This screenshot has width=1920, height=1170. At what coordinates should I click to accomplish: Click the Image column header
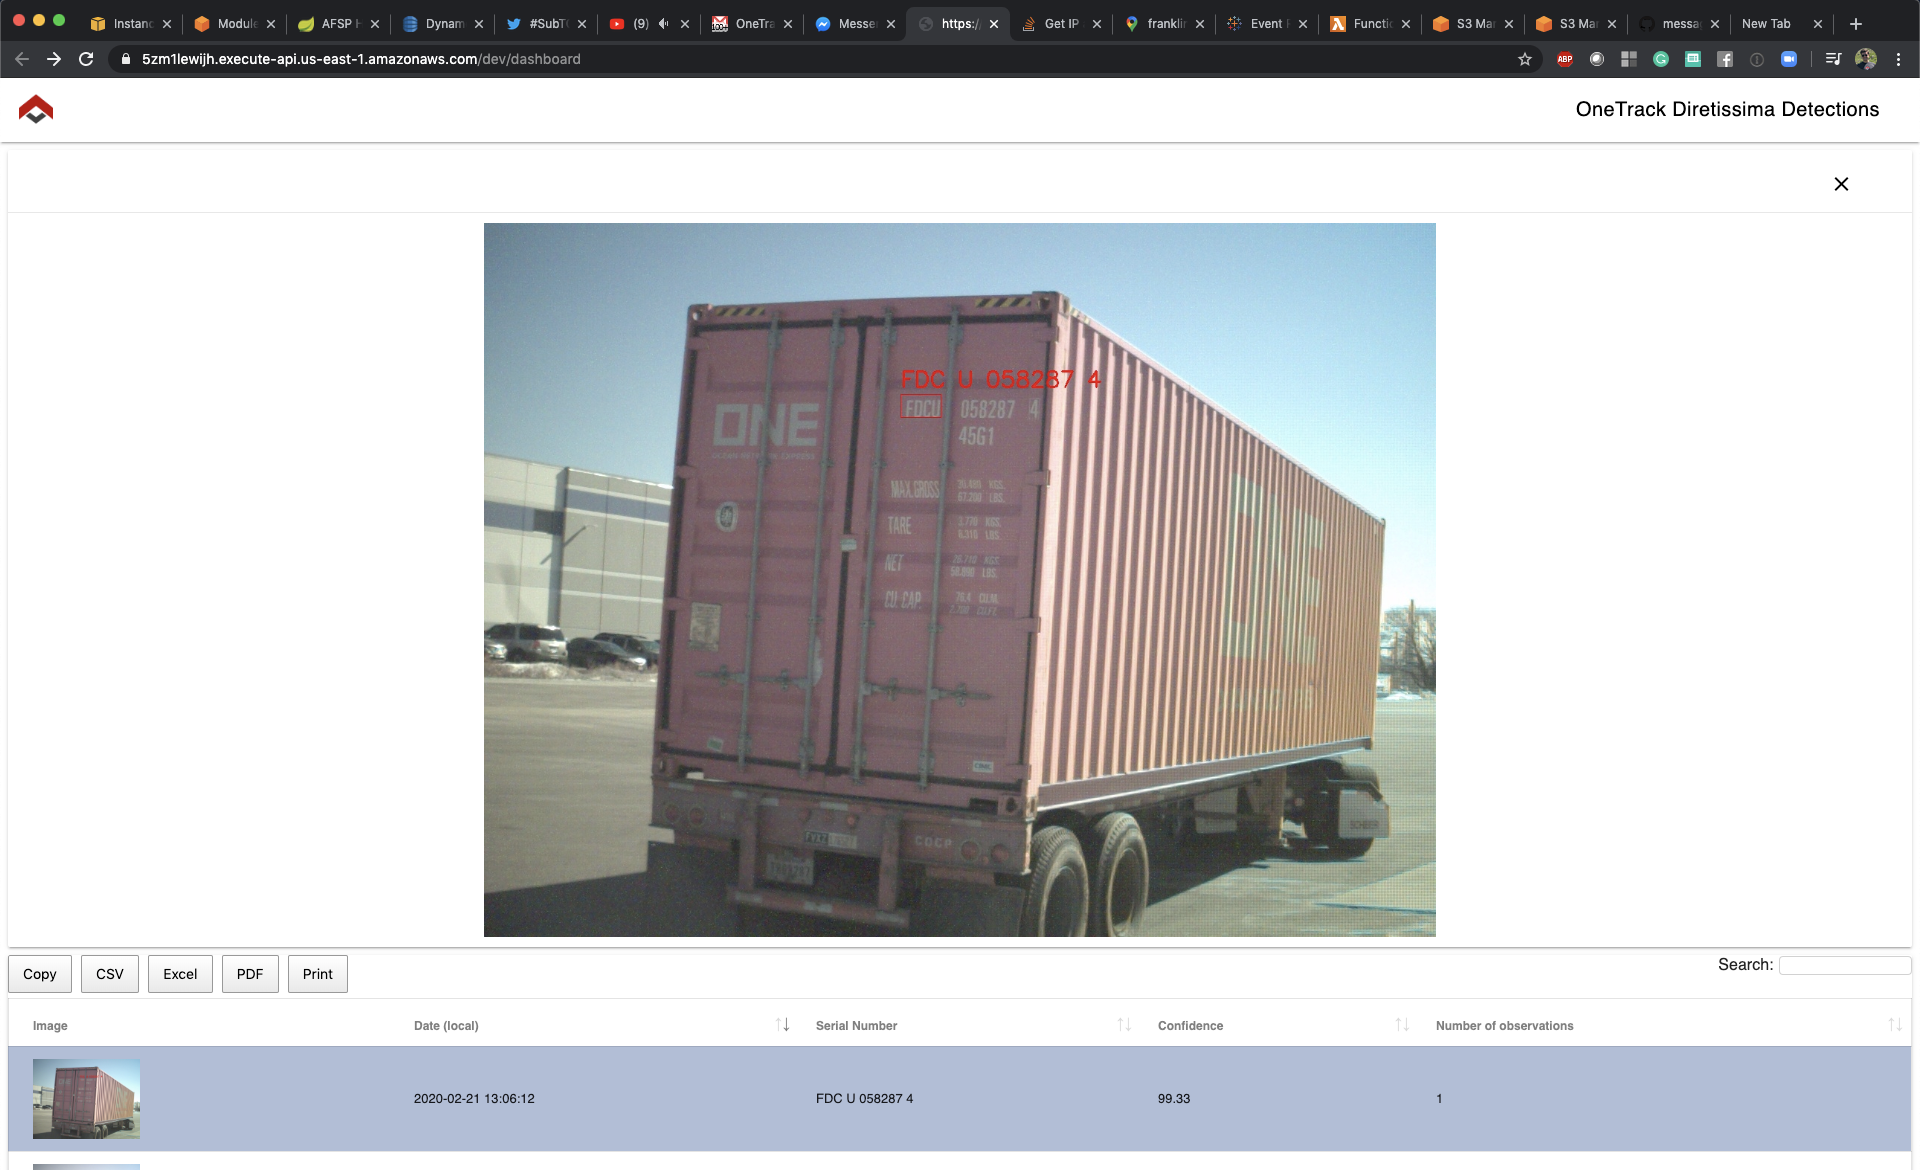click(x=50, y=1025)
